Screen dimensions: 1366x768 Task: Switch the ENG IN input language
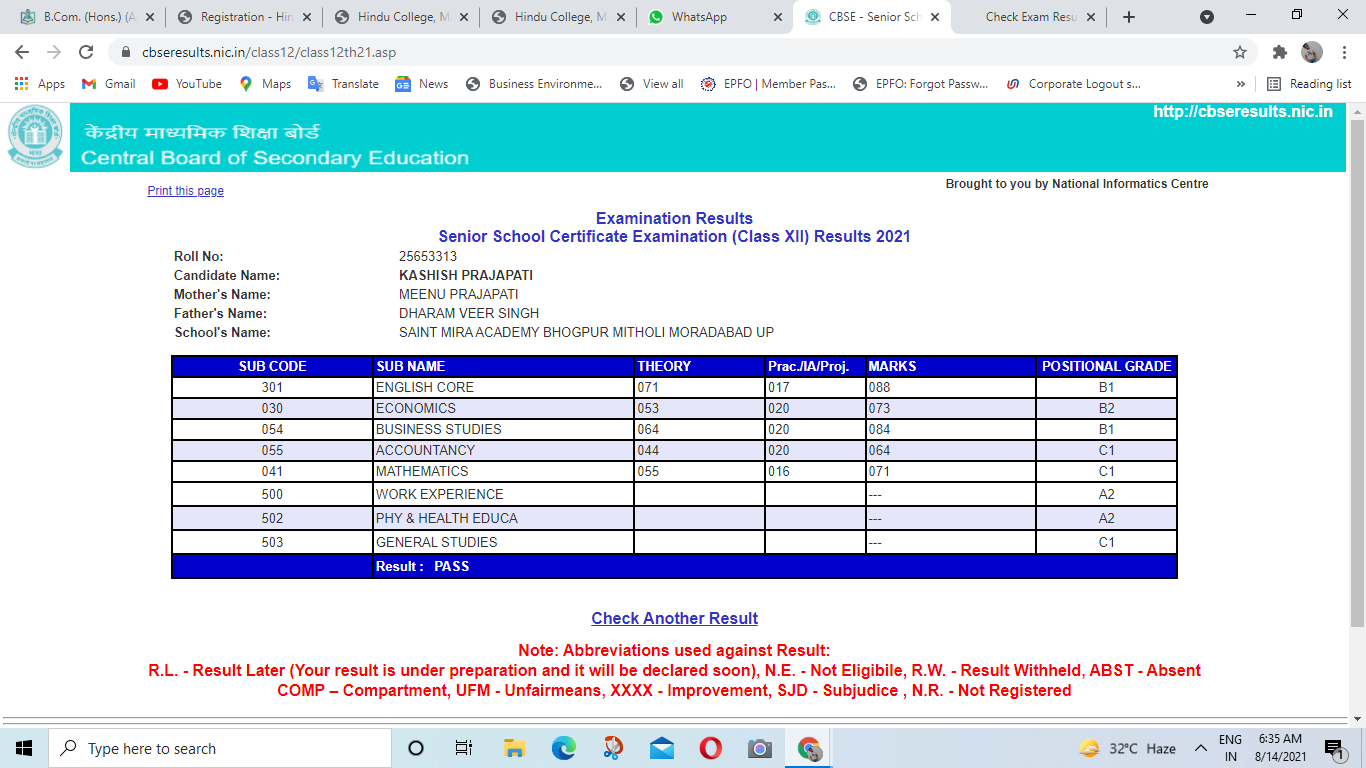(x=1230, y=748)
